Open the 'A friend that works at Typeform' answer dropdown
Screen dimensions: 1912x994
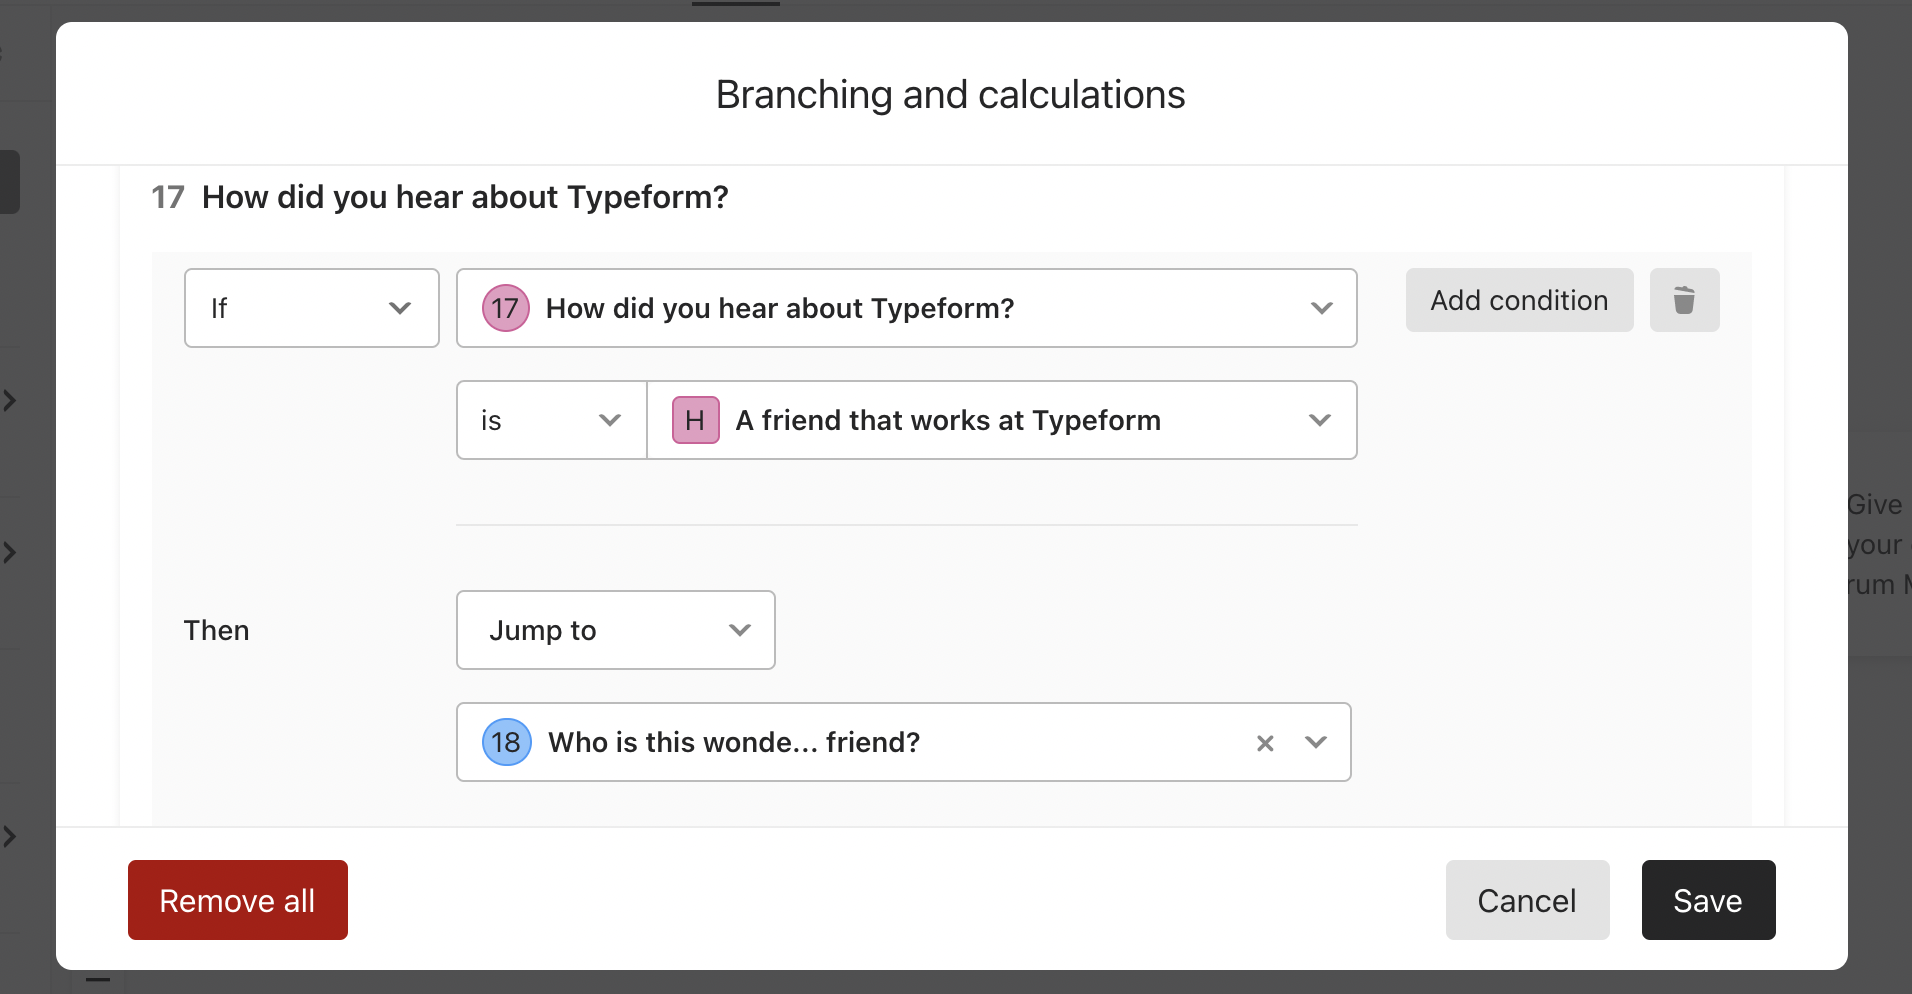click(x=1002, y=420)
